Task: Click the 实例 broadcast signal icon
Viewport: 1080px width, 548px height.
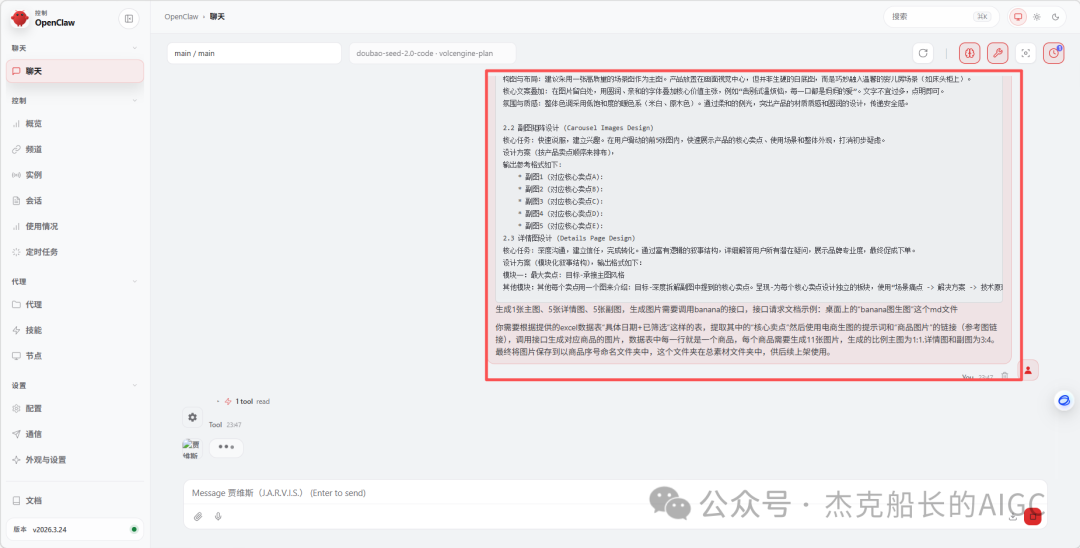Action: [x=17, y=175]
